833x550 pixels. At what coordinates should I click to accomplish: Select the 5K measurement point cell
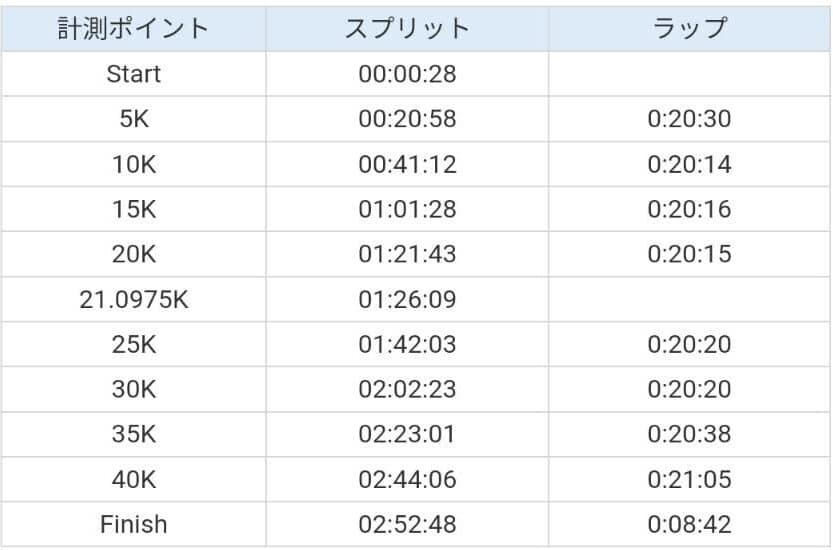tap(134, 119)
